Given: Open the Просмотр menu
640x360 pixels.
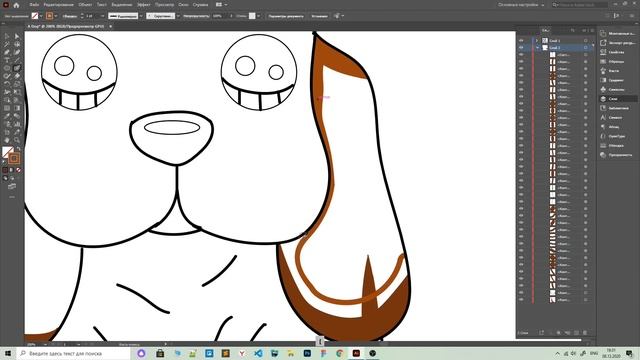Looking at the screenshot, I should click(x=164, y=5).
